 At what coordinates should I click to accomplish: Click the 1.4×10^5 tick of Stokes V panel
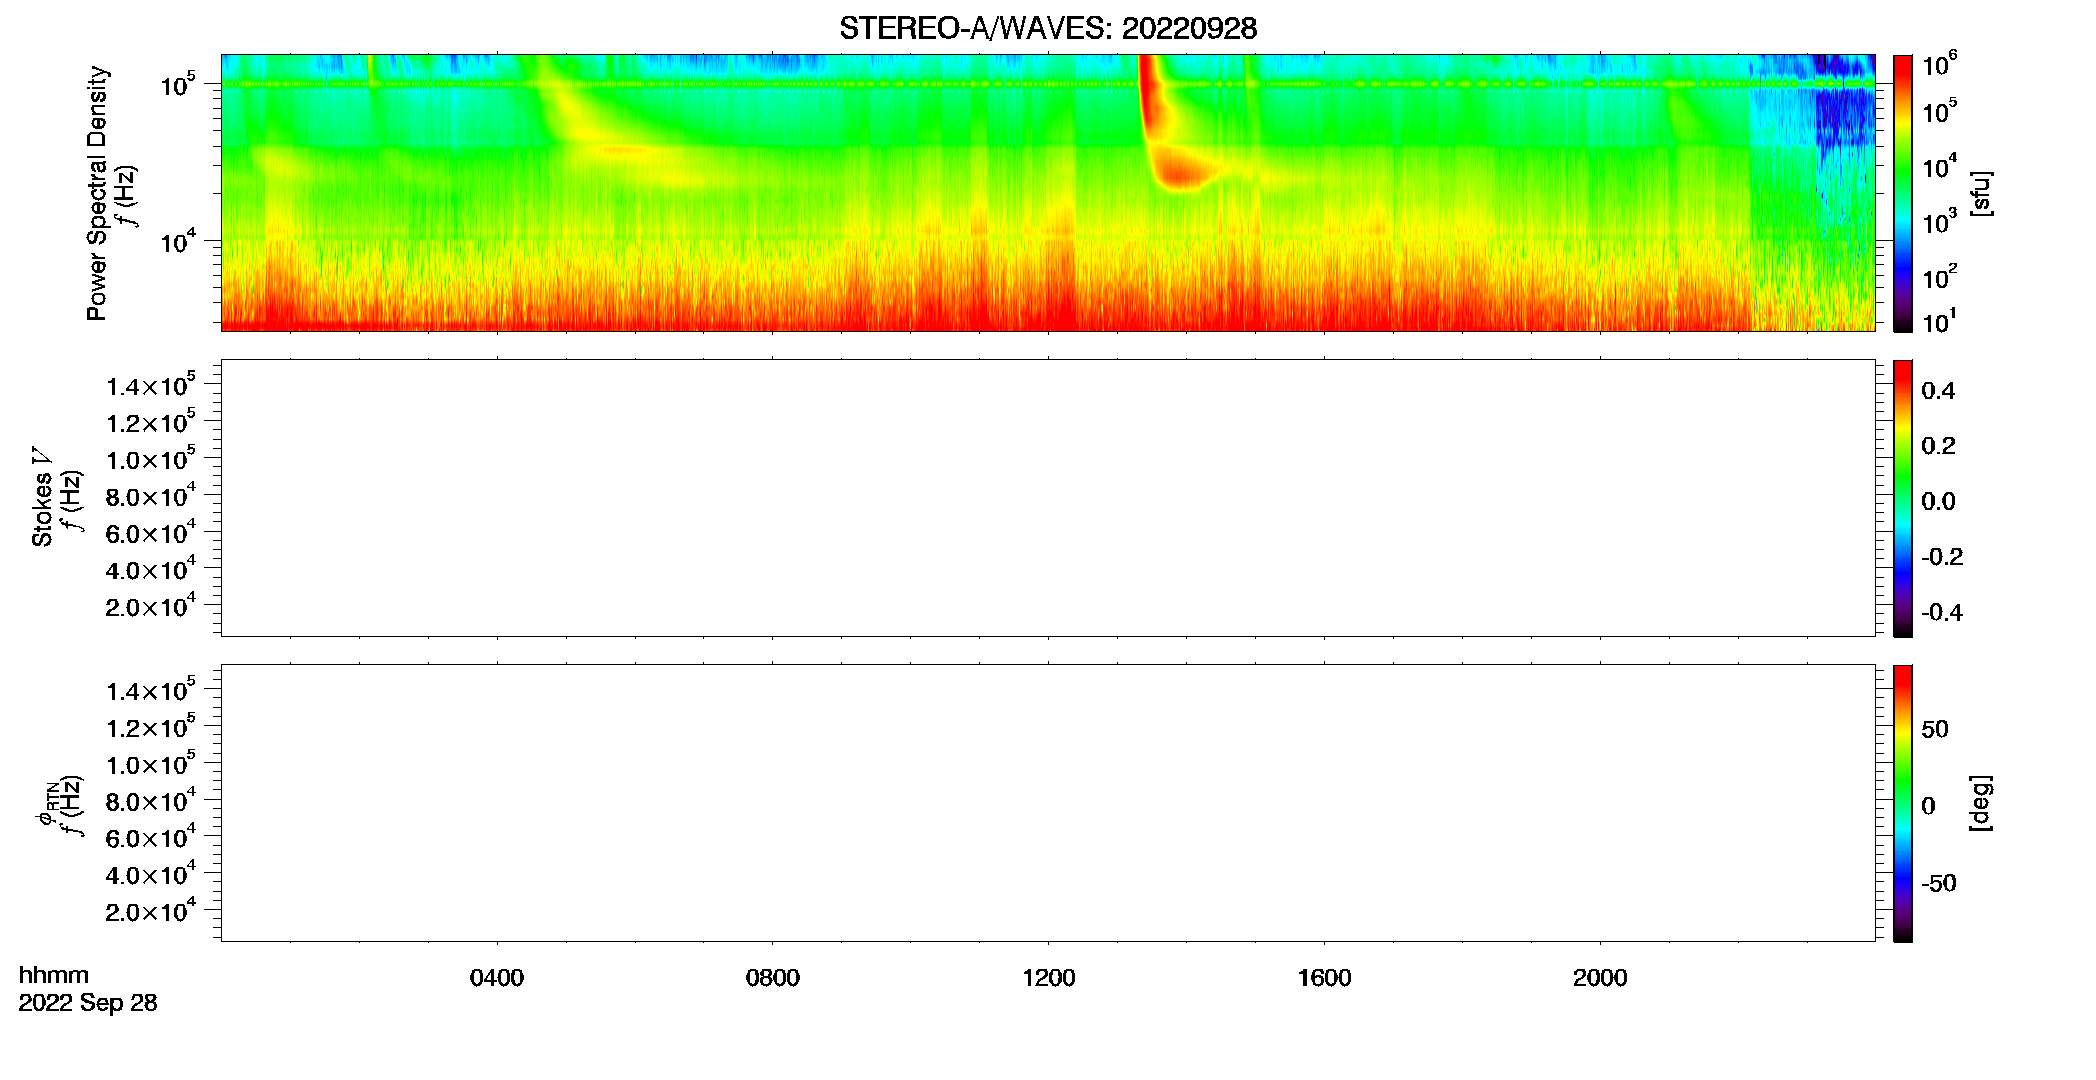(x=151, y=385)
